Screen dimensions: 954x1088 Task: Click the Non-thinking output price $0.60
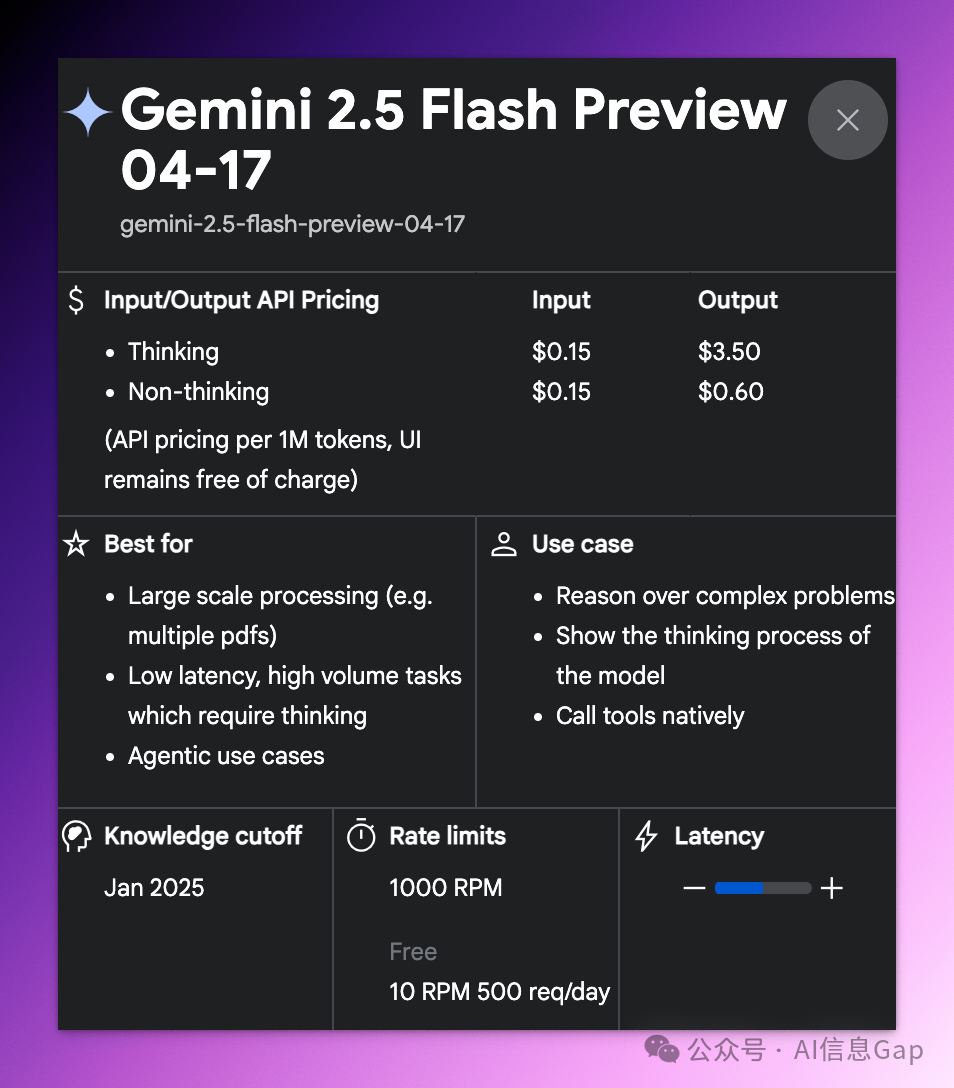click(731, 392)
